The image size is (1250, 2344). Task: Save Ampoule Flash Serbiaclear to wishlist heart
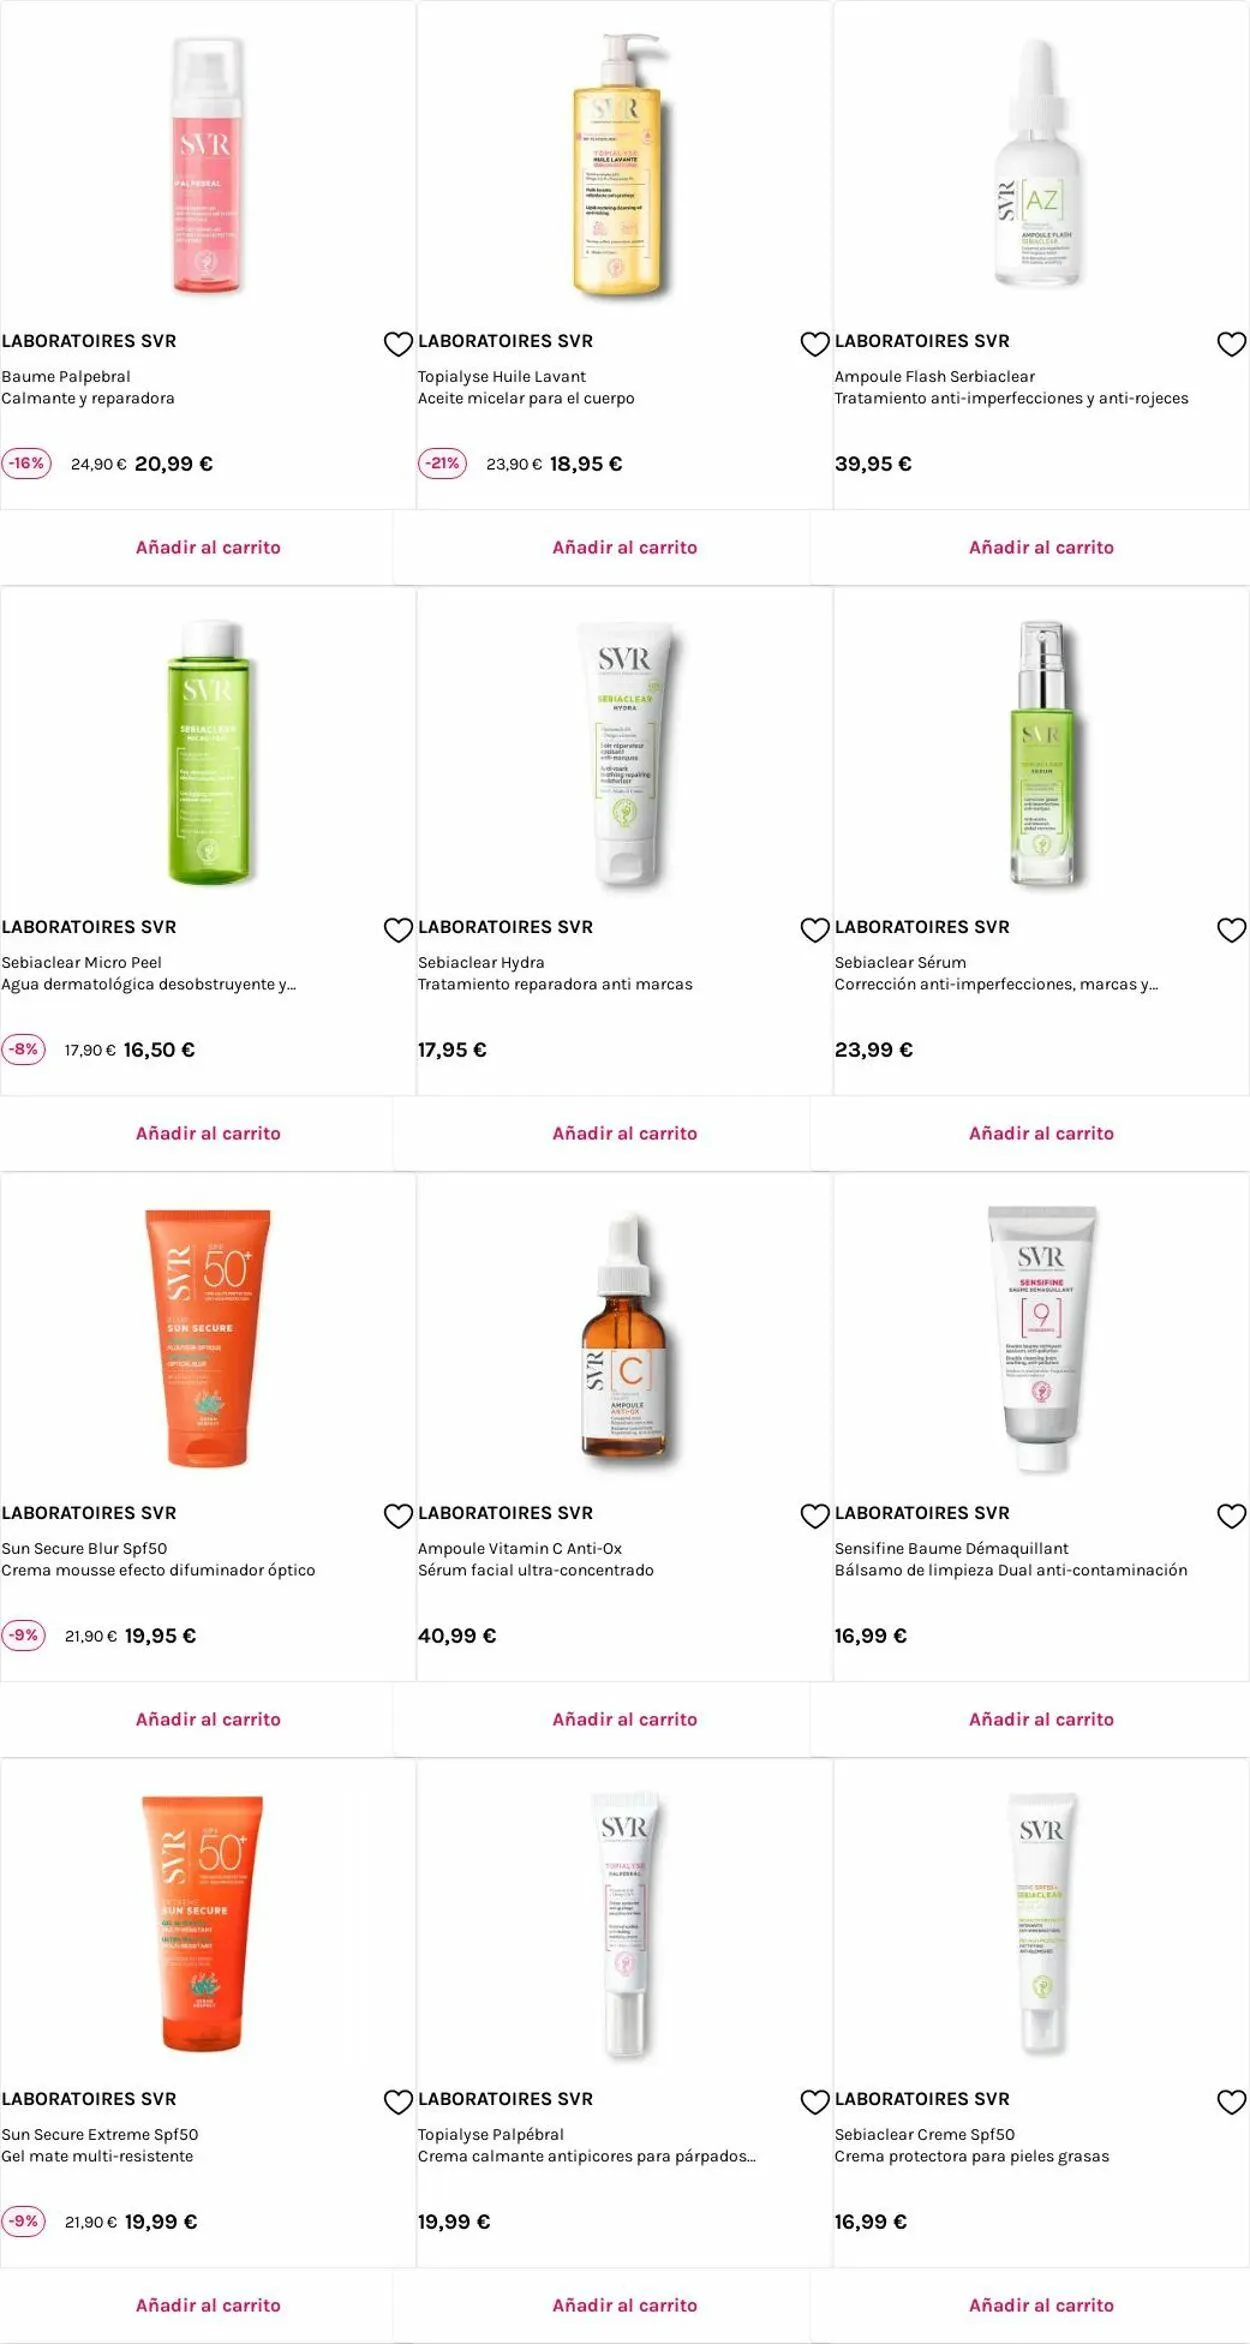tap(1231, 344)
